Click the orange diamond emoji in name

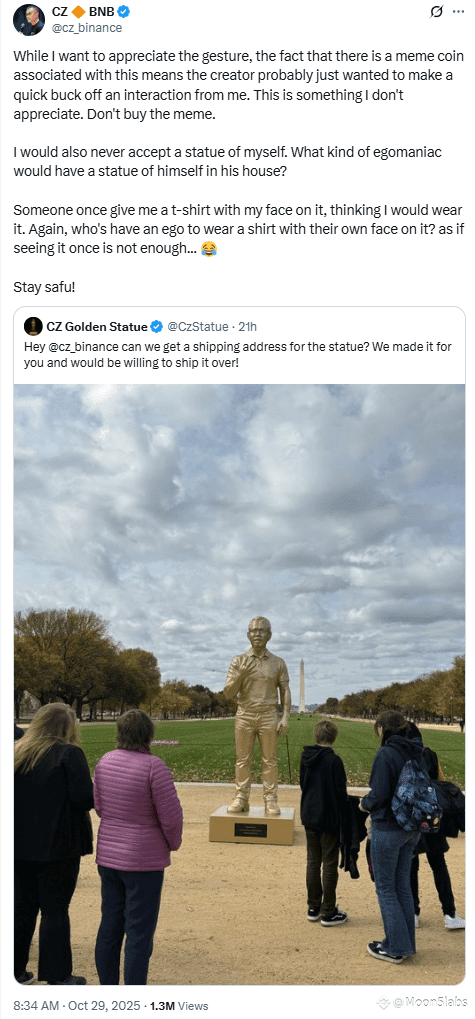coord(75,11)
